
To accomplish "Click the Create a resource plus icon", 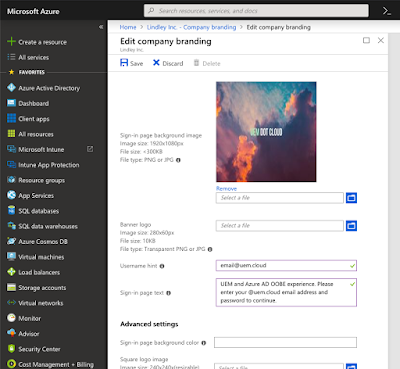I will pos(11,42).
